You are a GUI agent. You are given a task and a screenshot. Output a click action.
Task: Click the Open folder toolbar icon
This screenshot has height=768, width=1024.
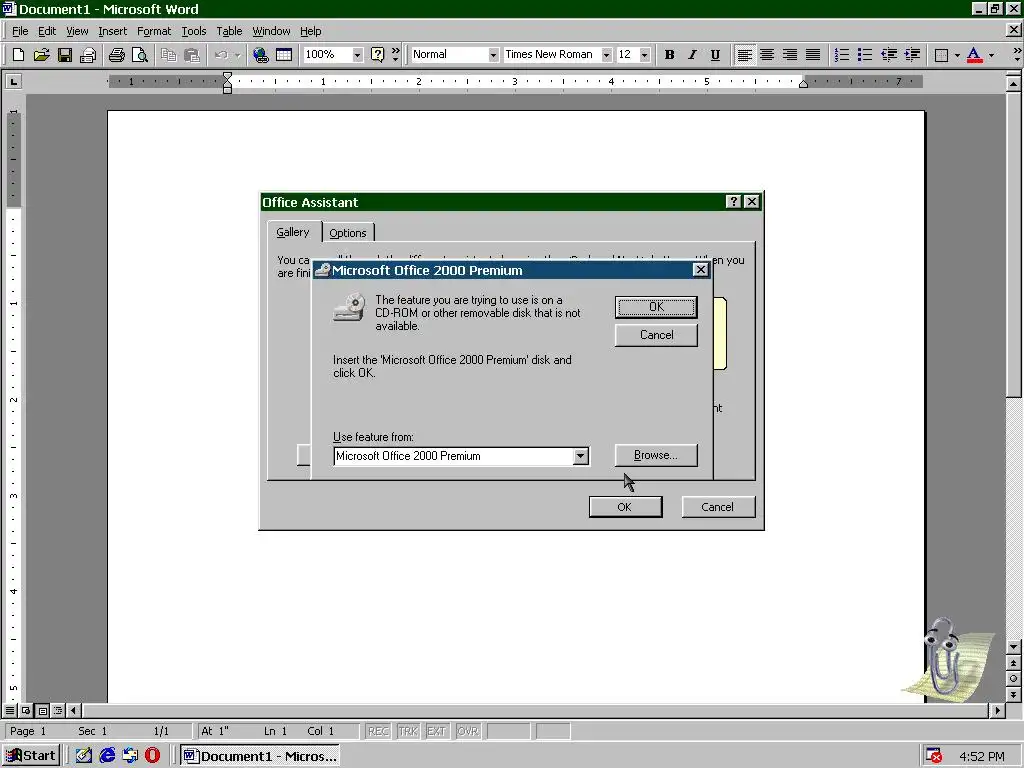tap(41, 55)
